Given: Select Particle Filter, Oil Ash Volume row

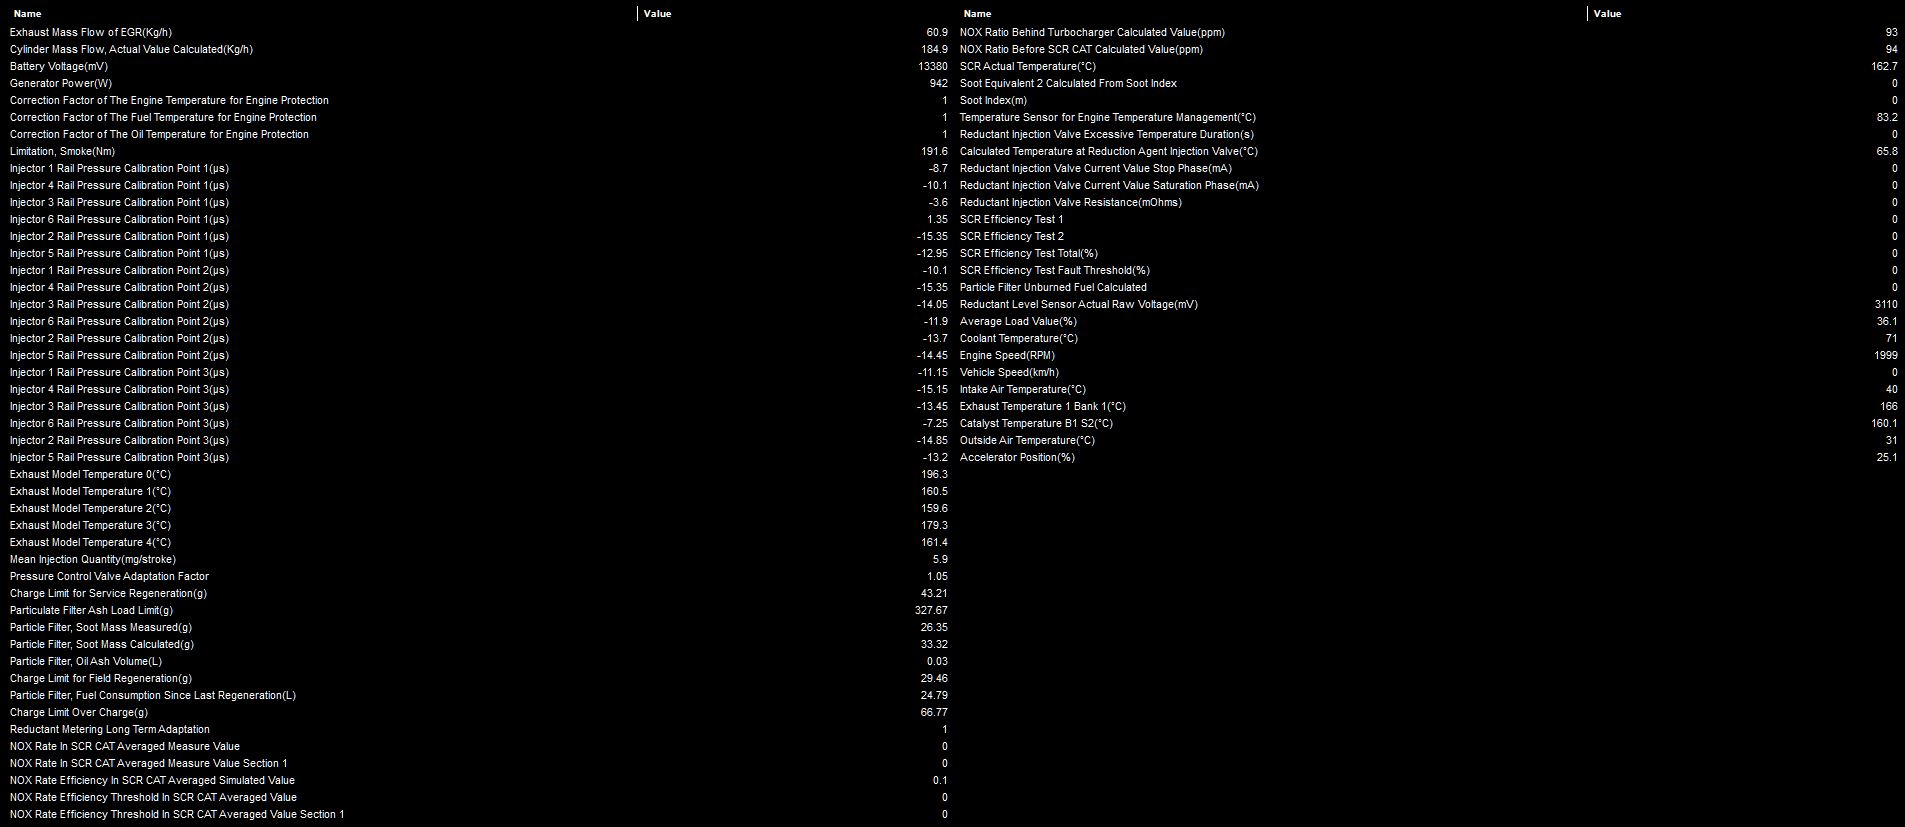Looking at the screenshot, I should click(478, 661).
